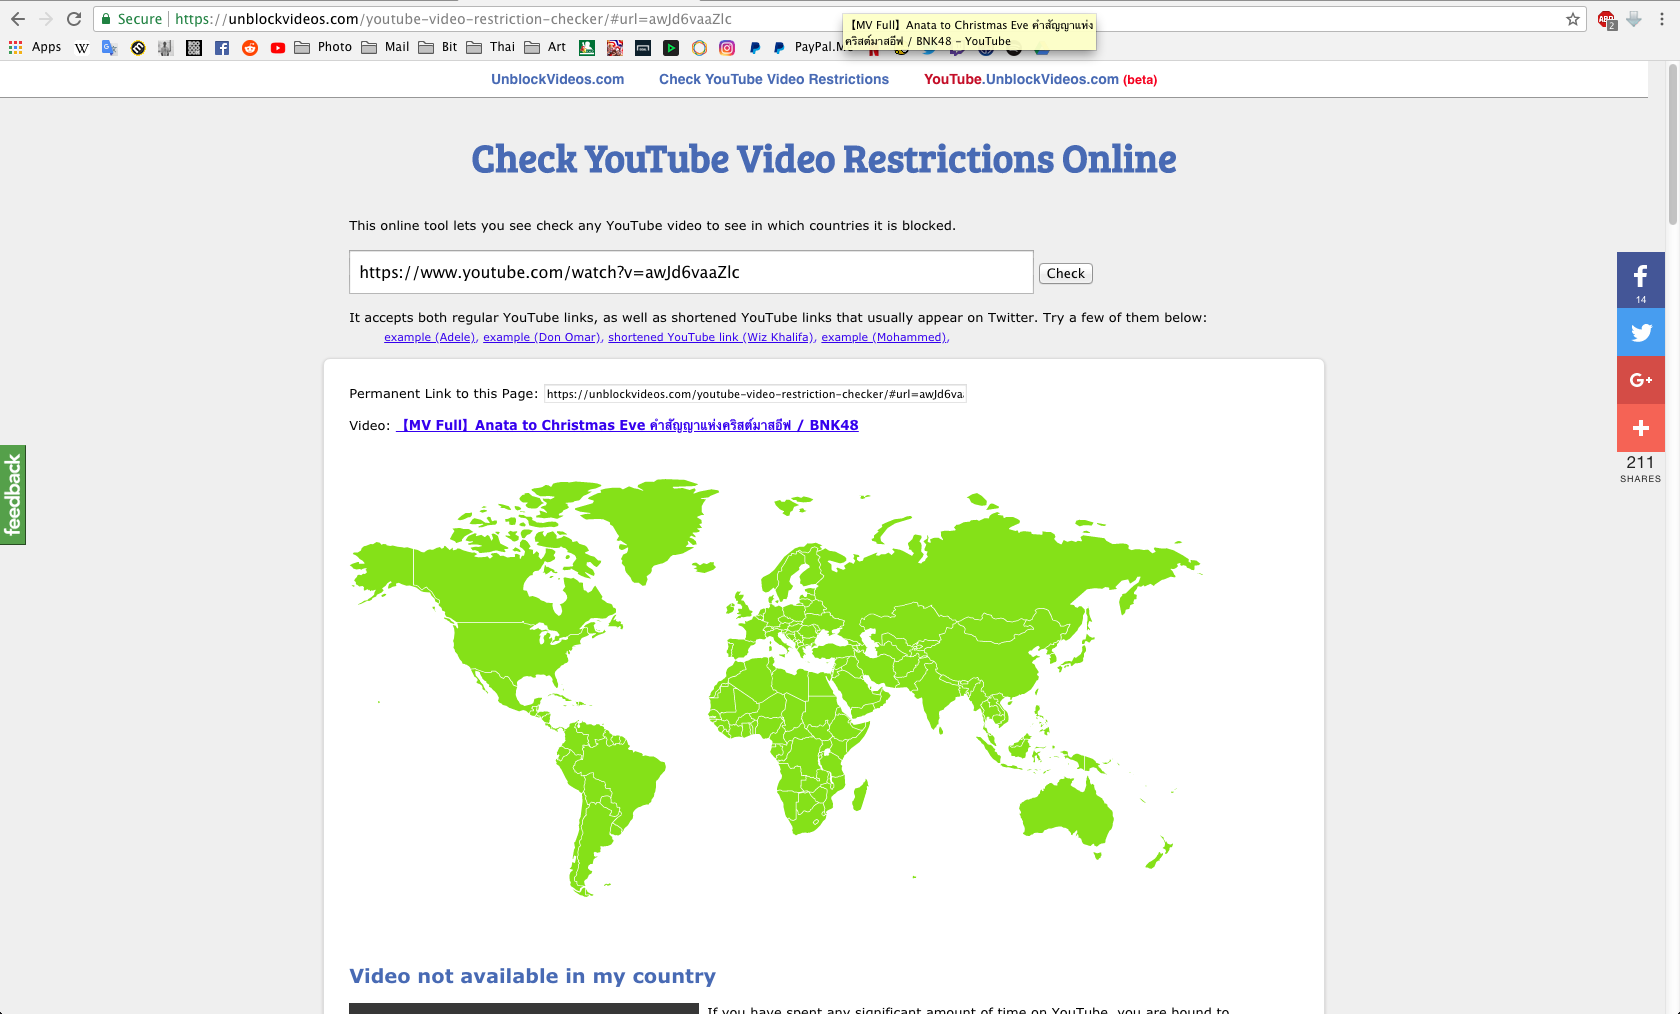The height and width of the screenshot is (1014, 1680).
Task: Expand the Mail bookmarks folder
Action: click(x=385, y=47)
